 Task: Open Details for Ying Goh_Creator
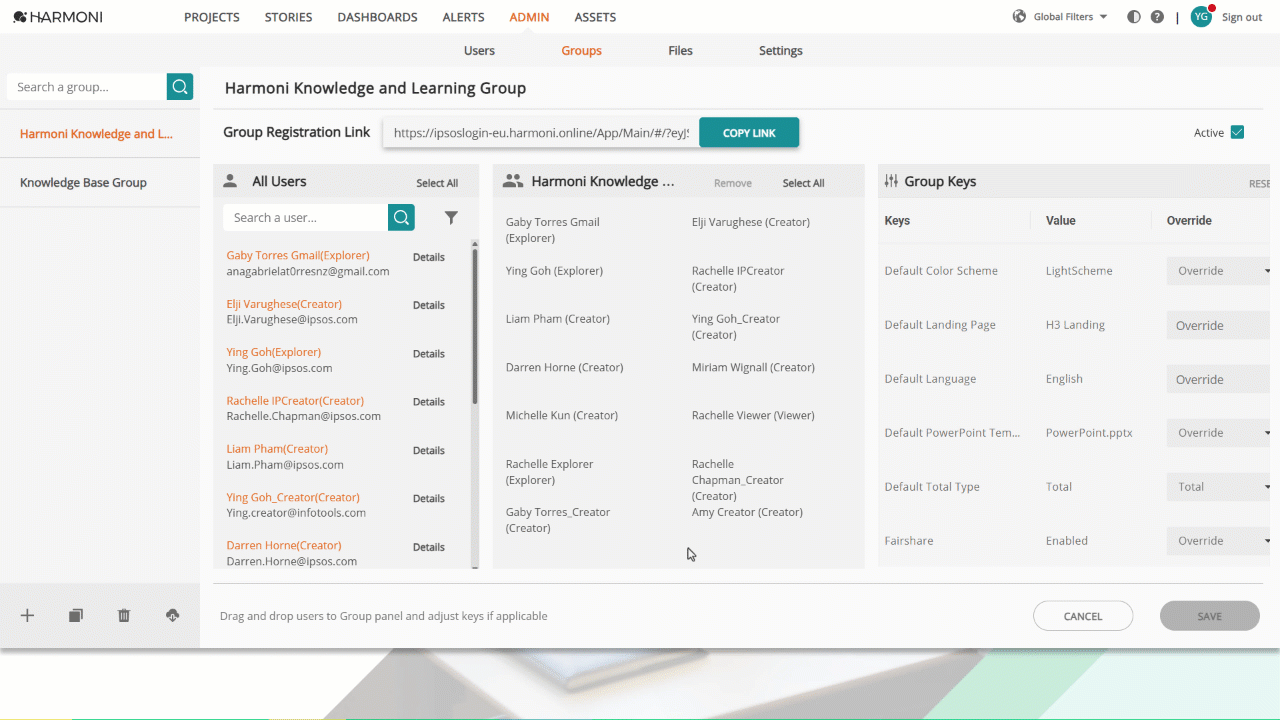(x=429, y=498)
